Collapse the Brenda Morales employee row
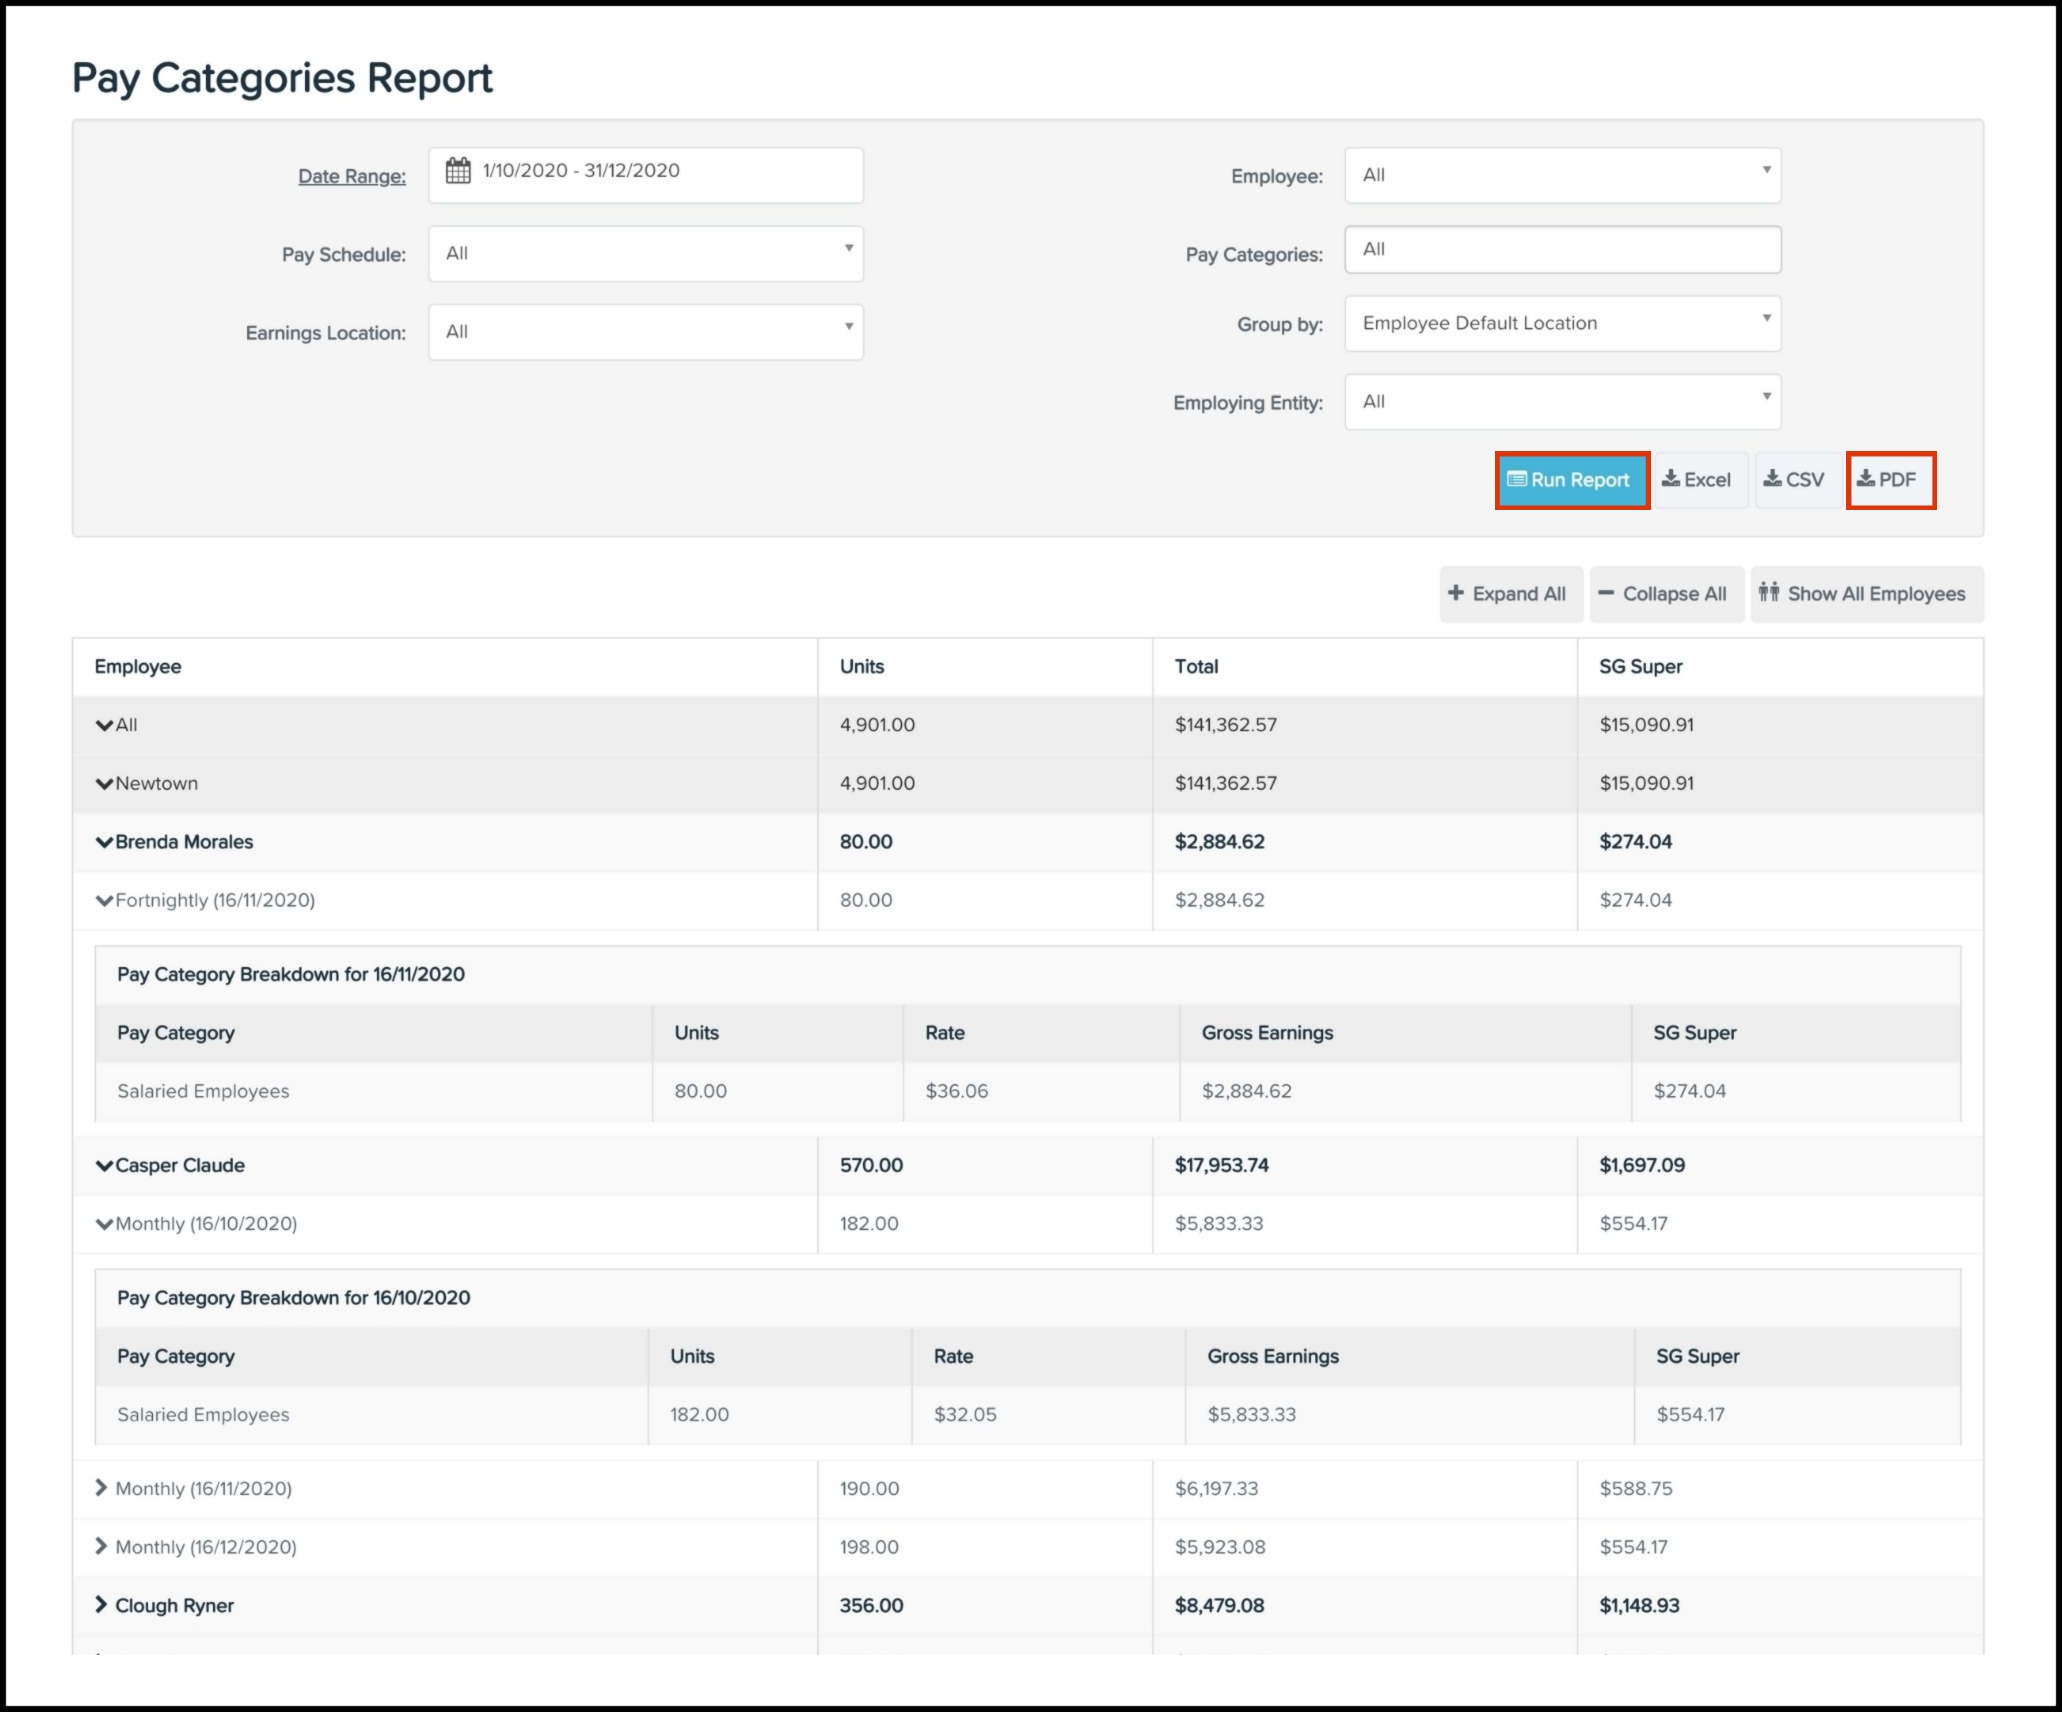This screenshot has width=2062, height=1712. pos(105,841)
